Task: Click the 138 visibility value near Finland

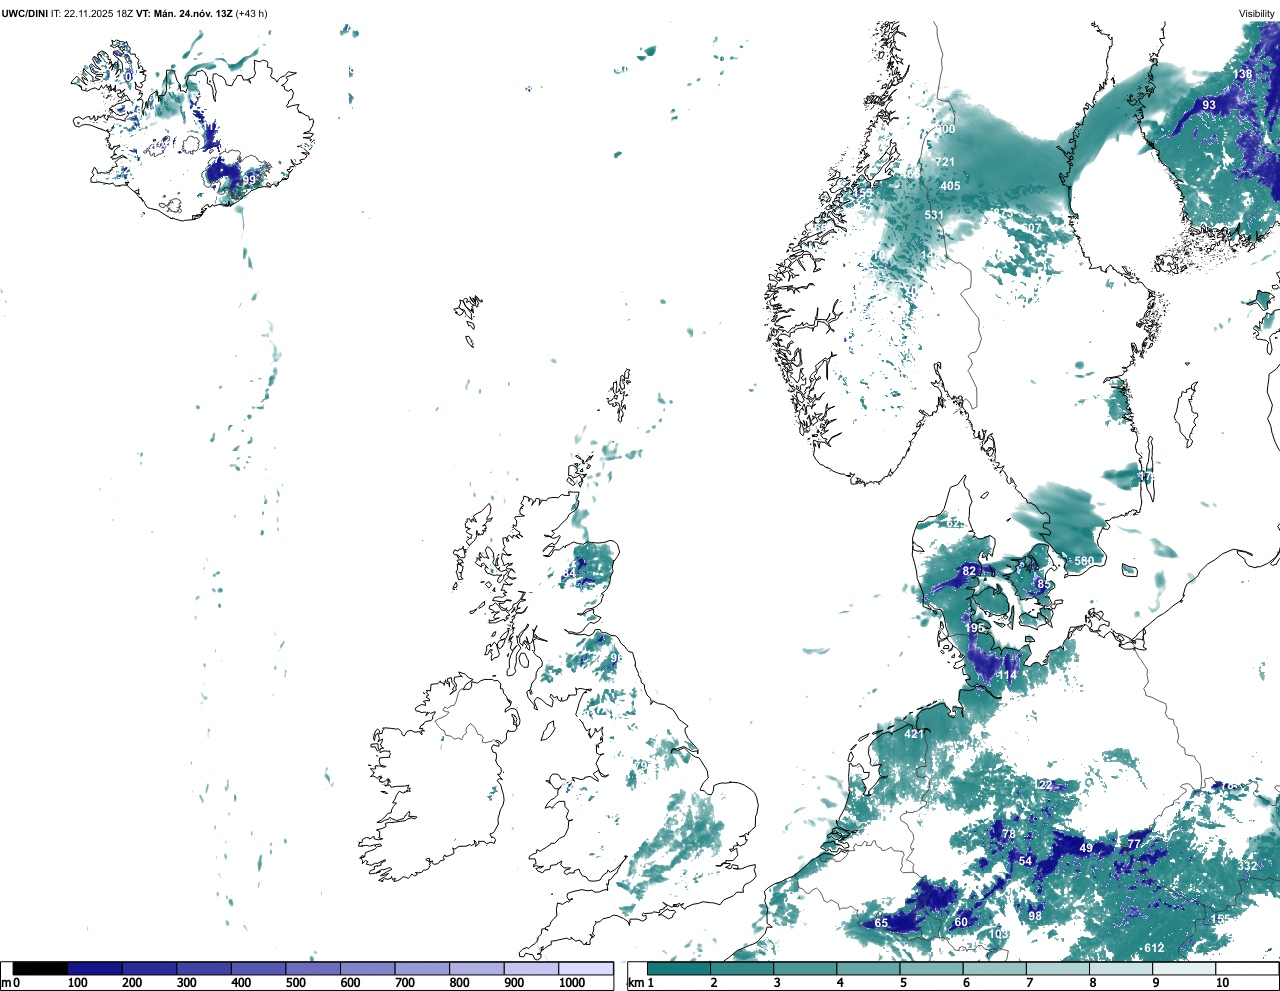Action: coord(1242,74)
